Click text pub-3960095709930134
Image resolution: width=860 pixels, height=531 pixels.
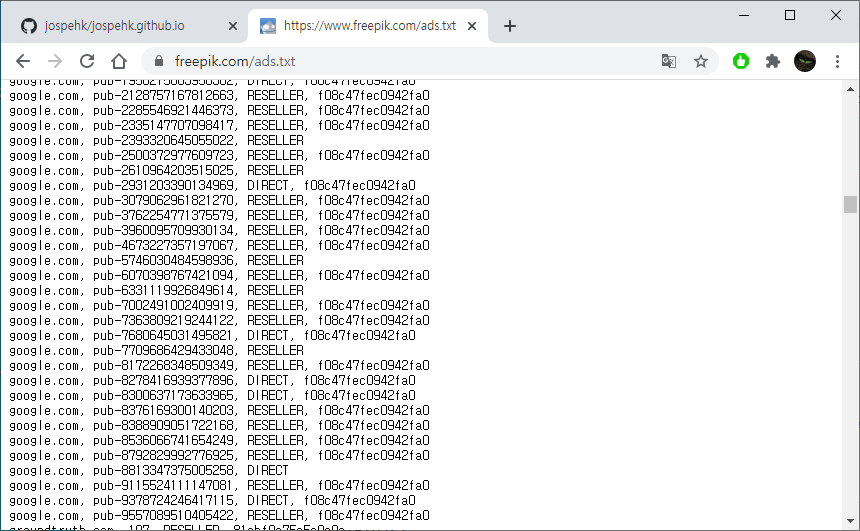(x=165, y=230)
